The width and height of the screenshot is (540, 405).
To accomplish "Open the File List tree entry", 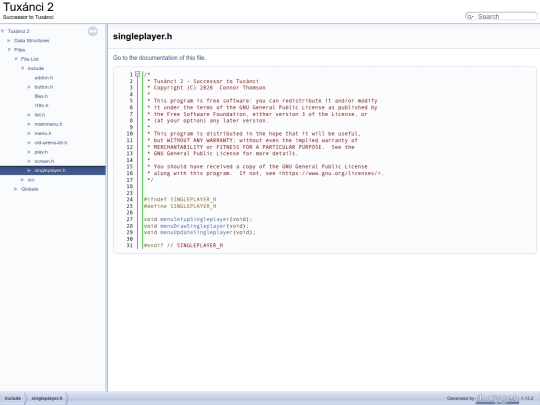I will coord(30,59).
